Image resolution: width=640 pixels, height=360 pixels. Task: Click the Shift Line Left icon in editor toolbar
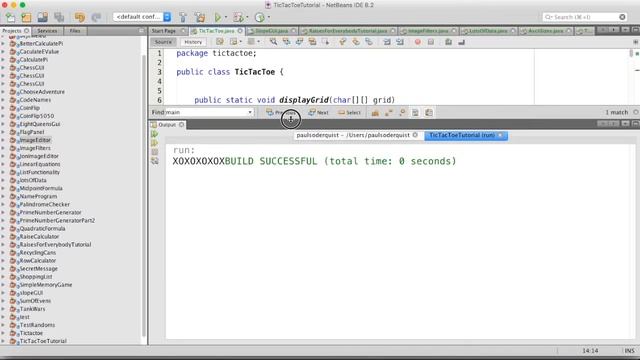[x=387, y=42]
